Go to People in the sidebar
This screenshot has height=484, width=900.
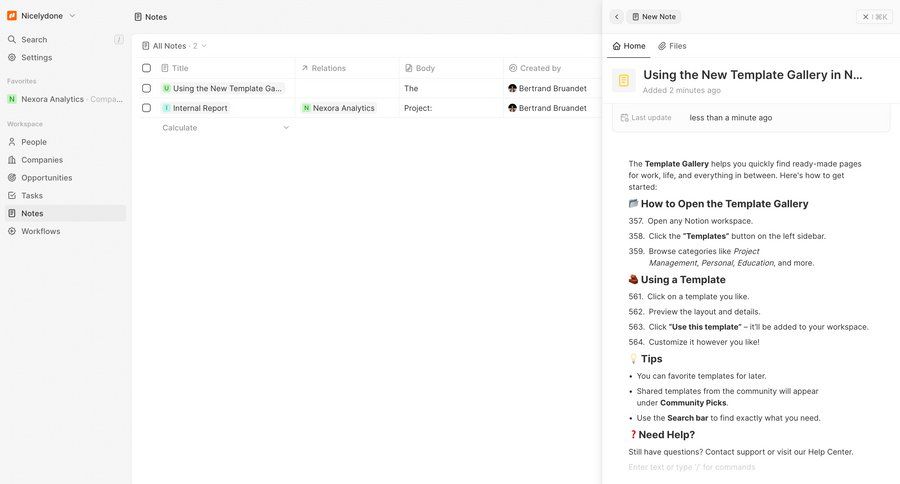pos(34,142)
